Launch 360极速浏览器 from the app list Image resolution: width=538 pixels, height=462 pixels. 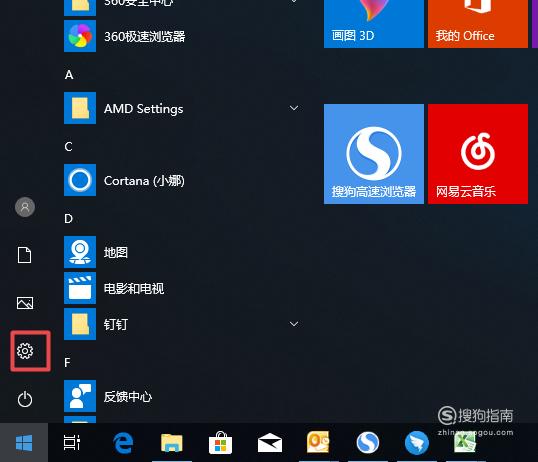(x=184, y=36)
